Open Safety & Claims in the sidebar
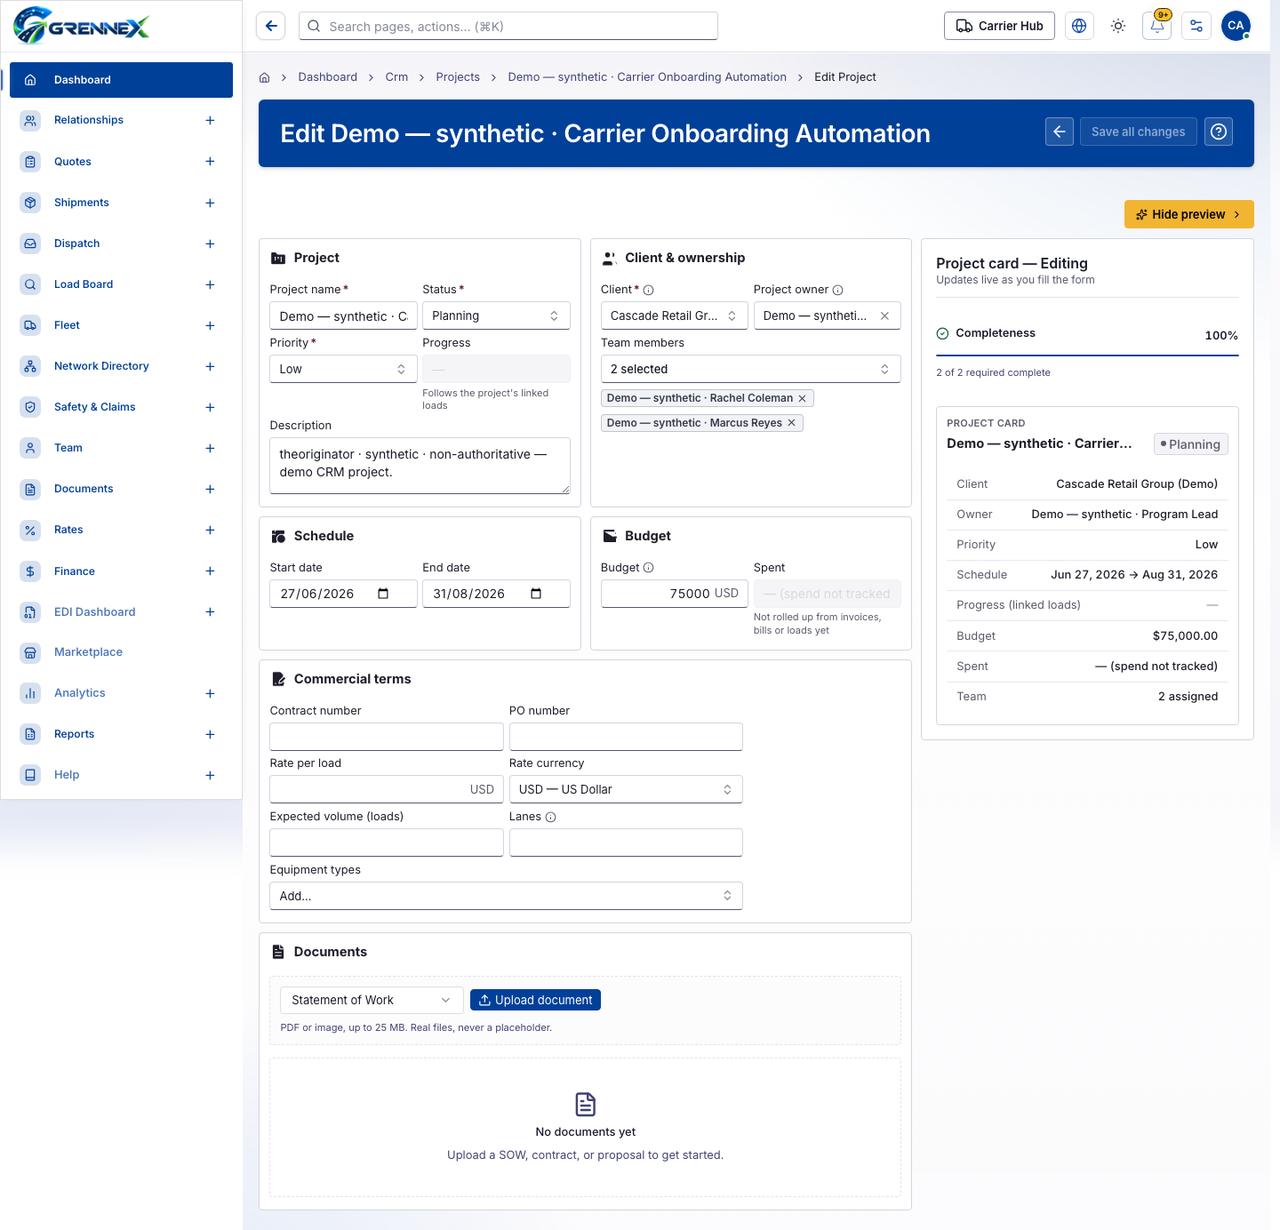The image size is (1280, 1230). coord(121,407)
